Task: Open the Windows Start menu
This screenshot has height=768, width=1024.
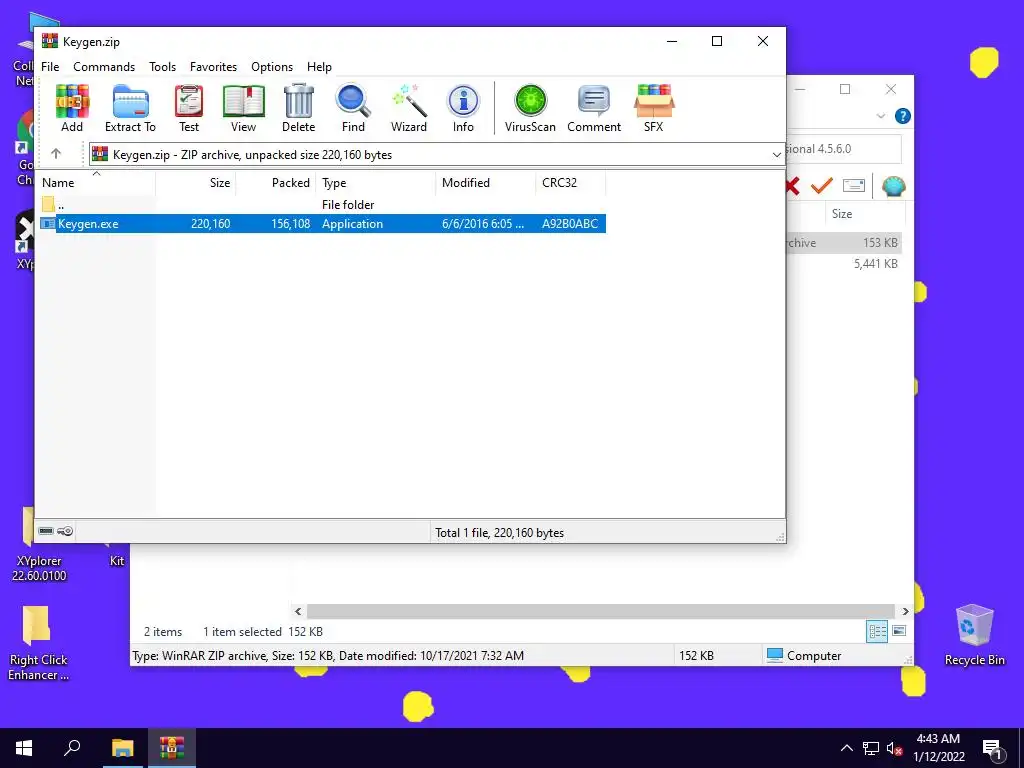Action: 24,748
